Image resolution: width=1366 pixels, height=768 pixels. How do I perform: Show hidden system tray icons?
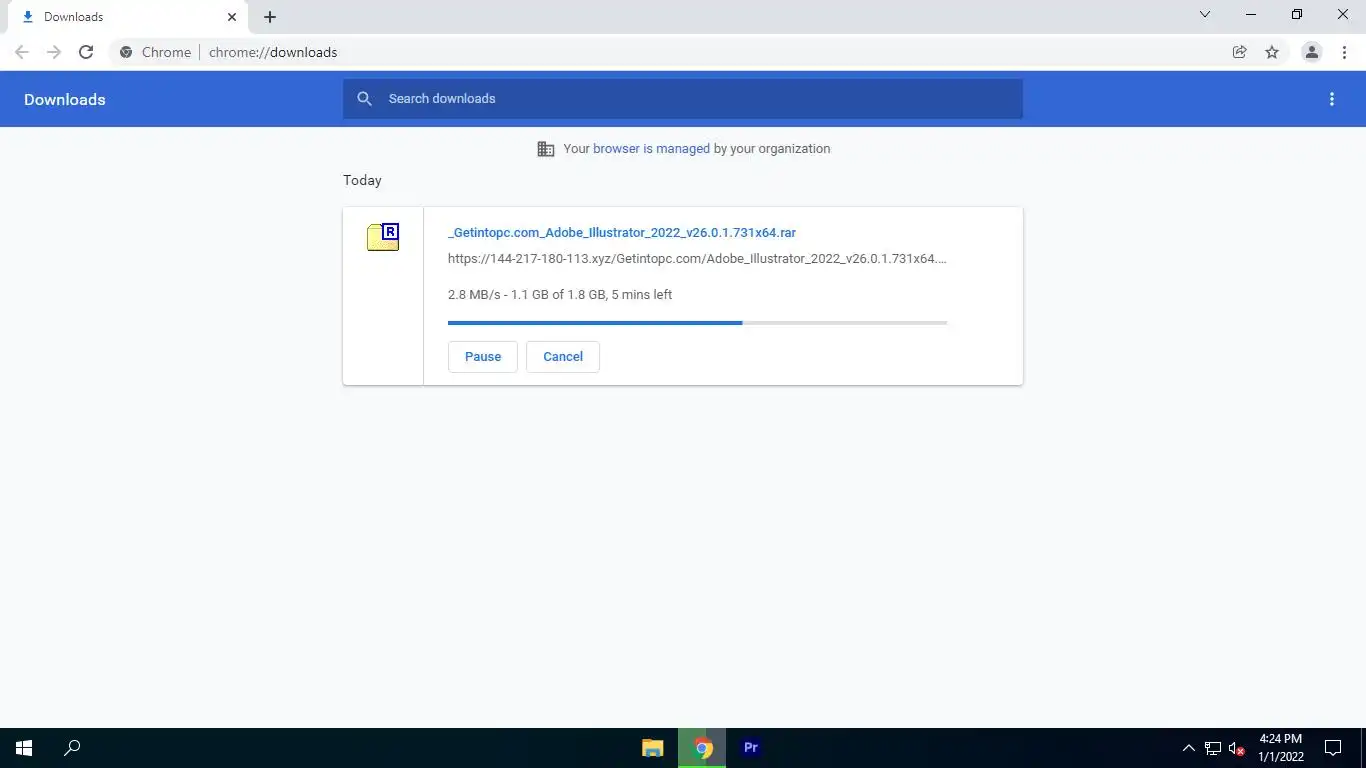click(x=1189, y=748)
